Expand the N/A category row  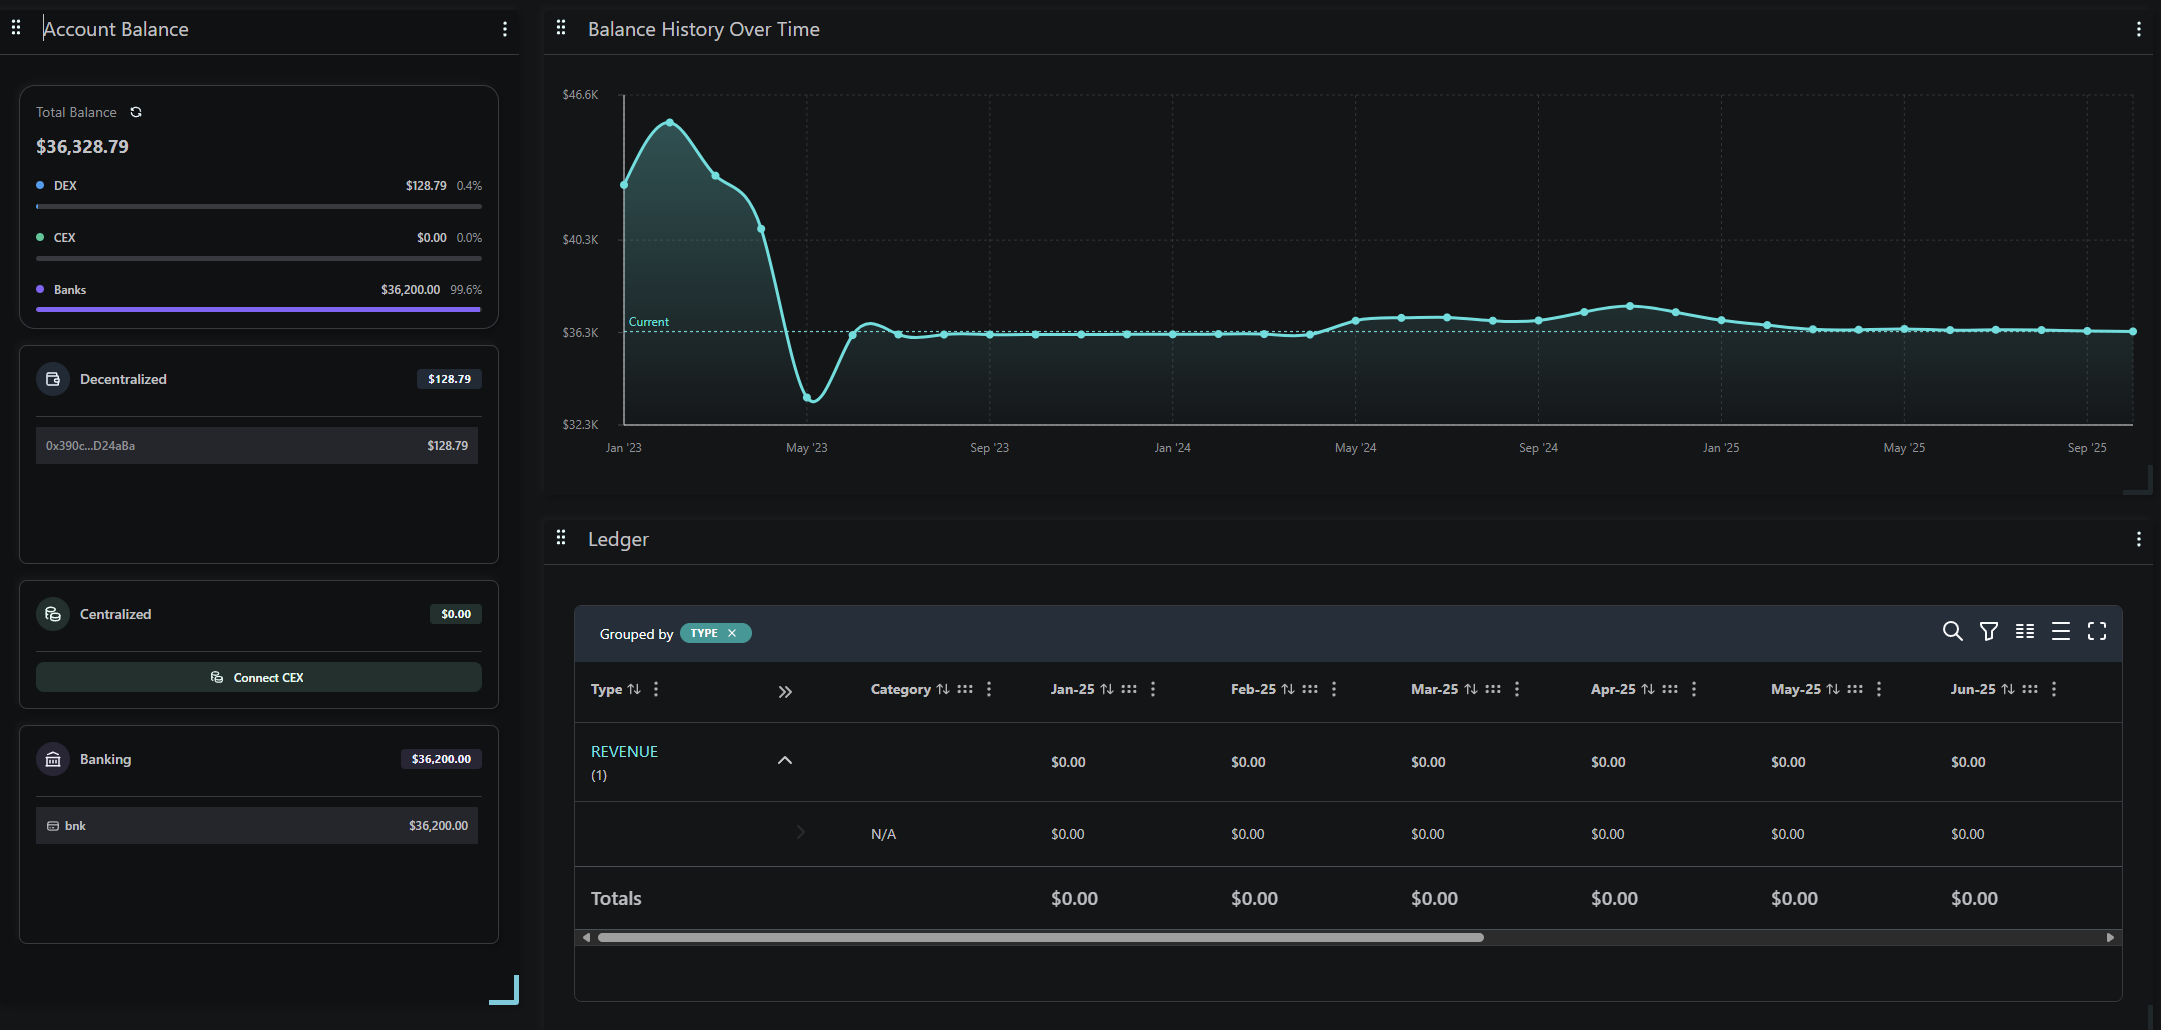pos(799,832)
